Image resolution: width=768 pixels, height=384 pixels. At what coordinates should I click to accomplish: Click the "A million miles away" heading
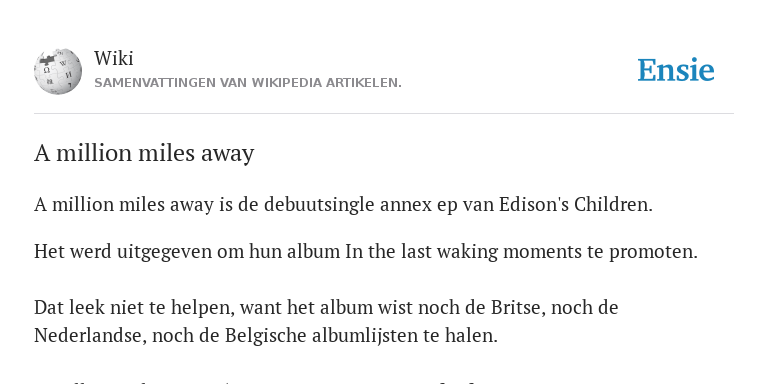(x=144, y=153)
